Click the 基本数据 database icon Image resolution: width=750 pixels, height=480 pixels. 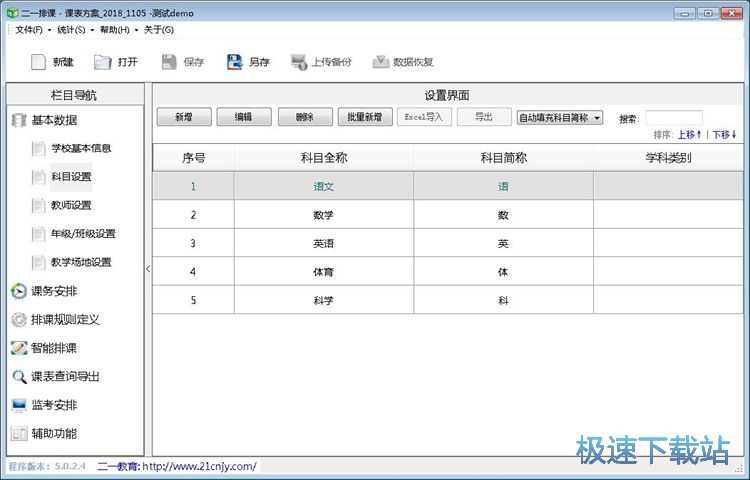(19, 120)
